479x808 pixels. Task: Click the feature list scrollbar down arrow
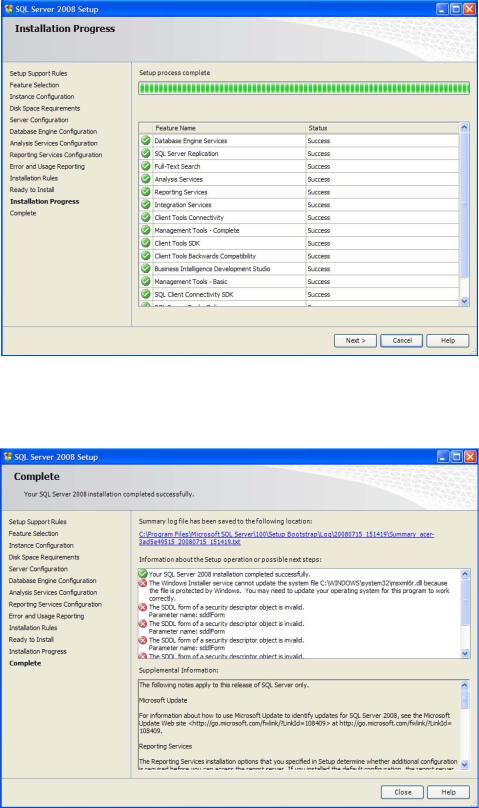click(x=464, y=301)
